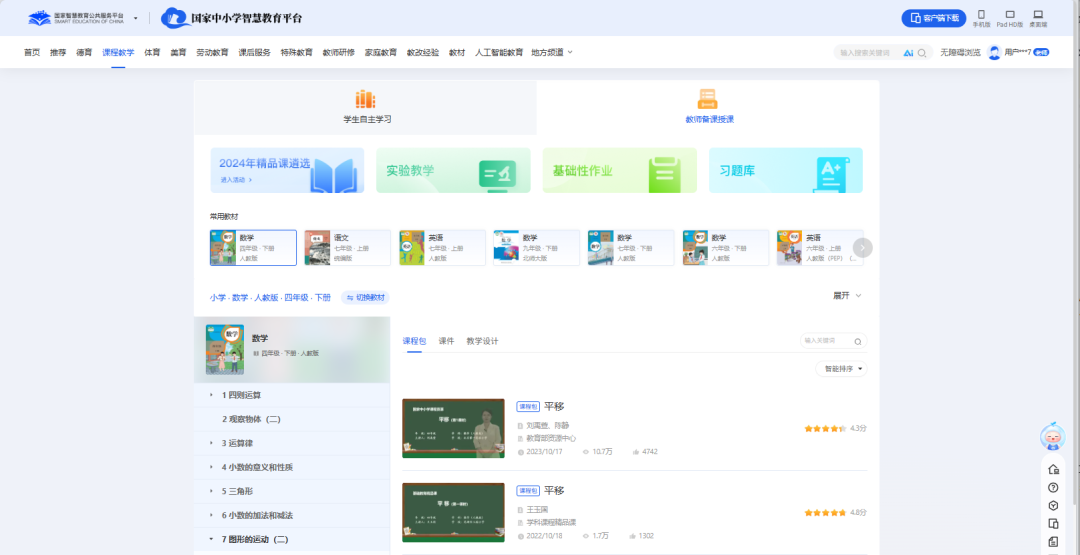Open the 人工智能教育 navigation item
1080x555 pixels.
[x=499, y=52]
